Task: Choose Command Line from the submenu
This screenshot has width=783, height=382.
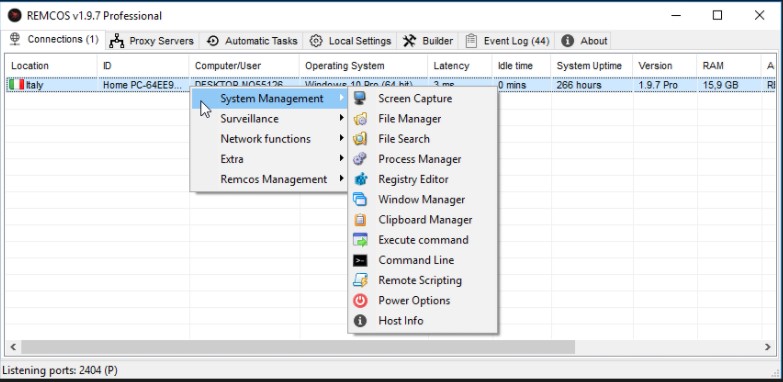Action: 422,260
